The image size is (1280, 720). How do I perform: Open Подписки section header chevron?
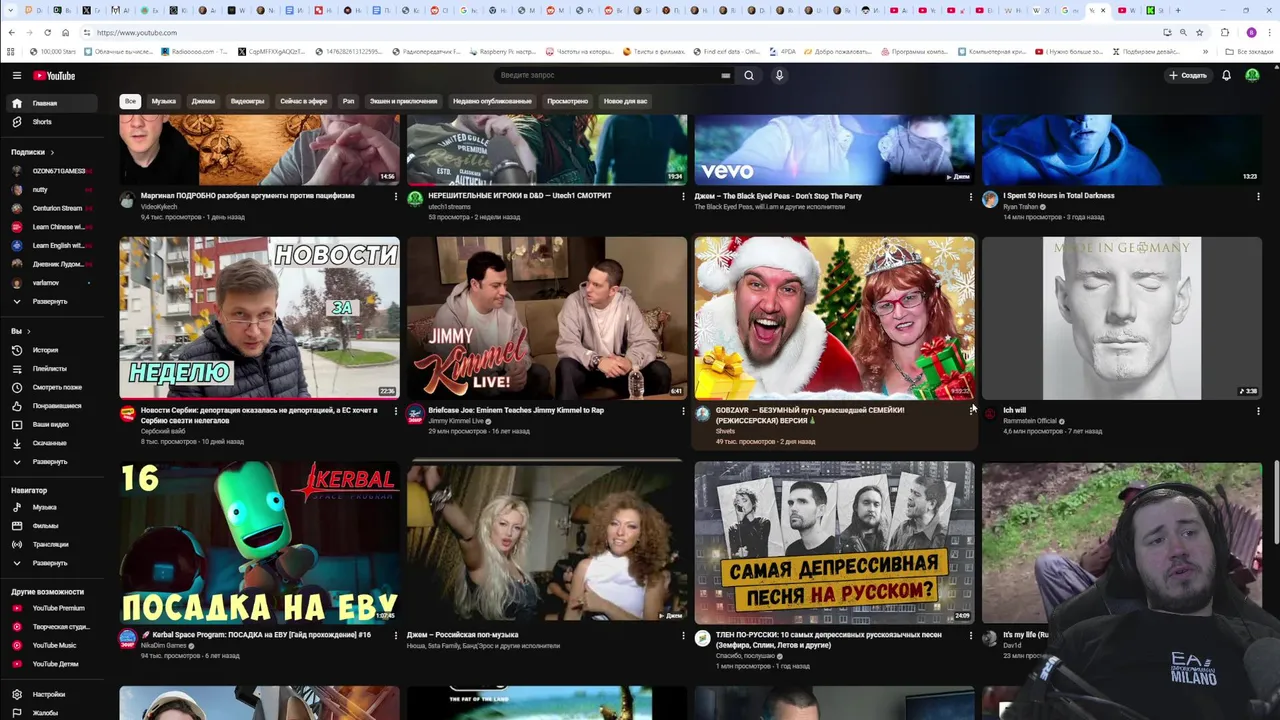click(x=52, y=152)
